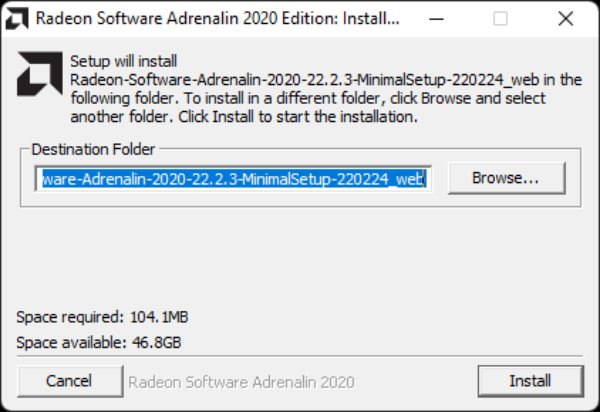Image resolution: width=600 pixels, height=412 pixels.
Task: Click the "Setup will install" heading line
Action: point(124,61)
